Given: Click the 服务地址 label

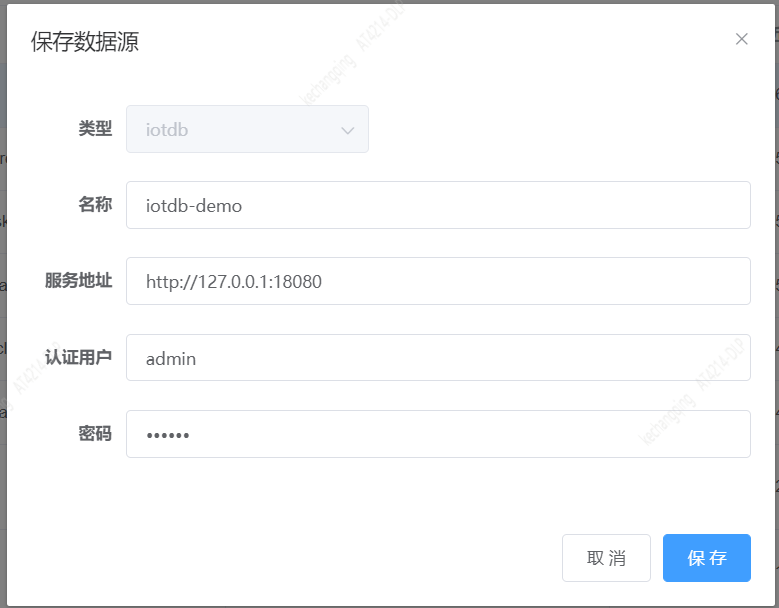Looking at the screenshot, I should pyautogui.click(x=78, y=281).
